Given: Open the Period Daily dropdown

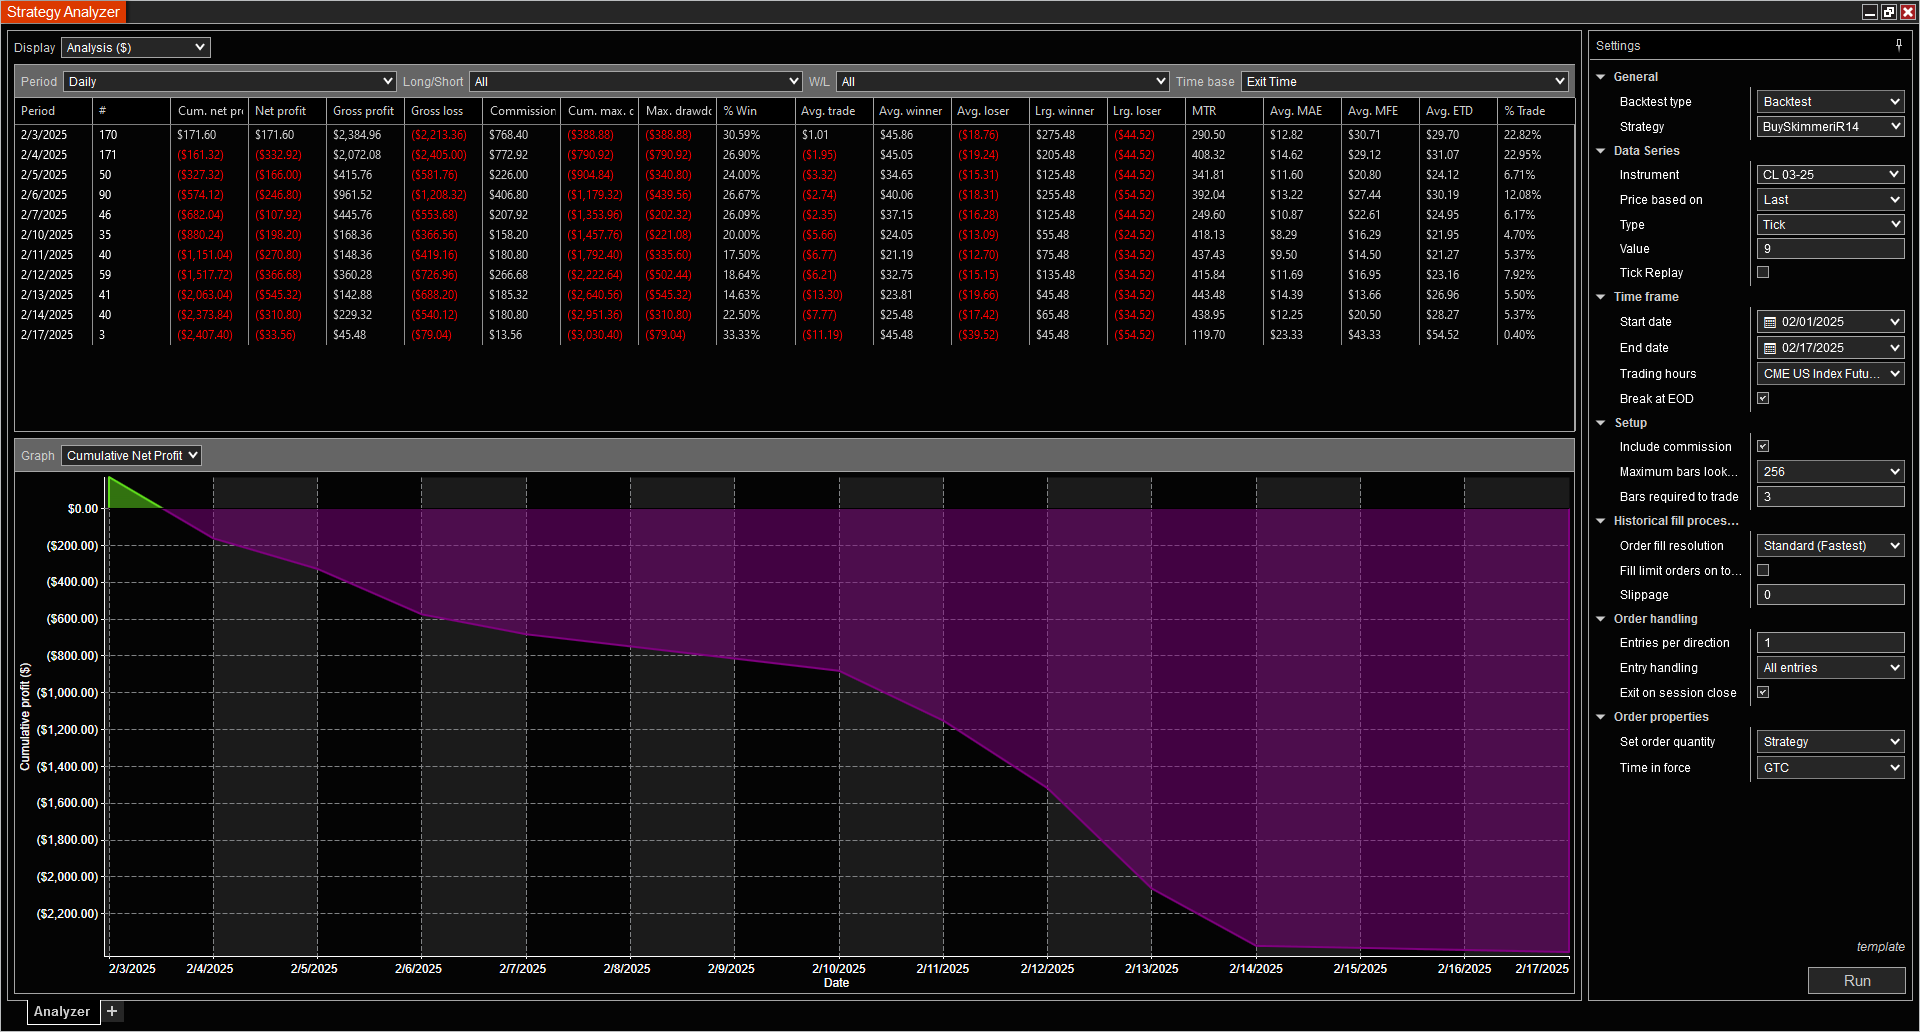Looking at the screenshot, I should pos(230,81).
